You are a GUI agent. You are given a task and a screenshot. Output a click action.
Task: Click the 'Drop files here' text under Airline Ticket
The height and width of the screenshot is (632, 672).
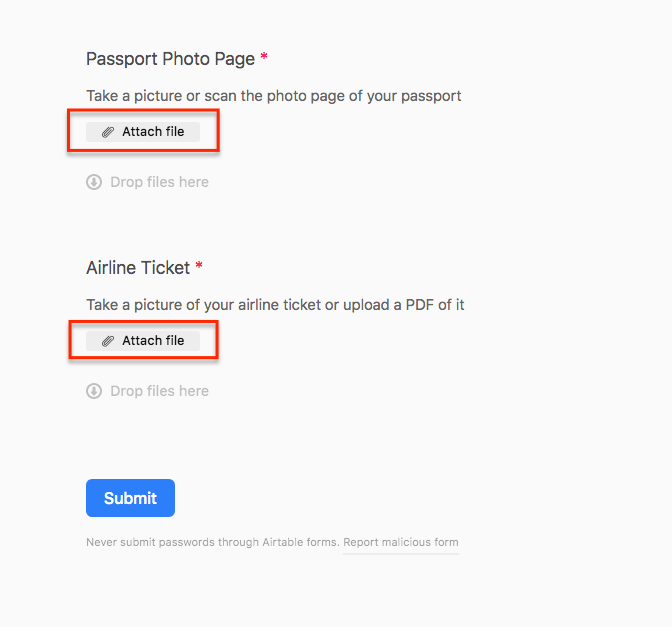pos(160,391)
